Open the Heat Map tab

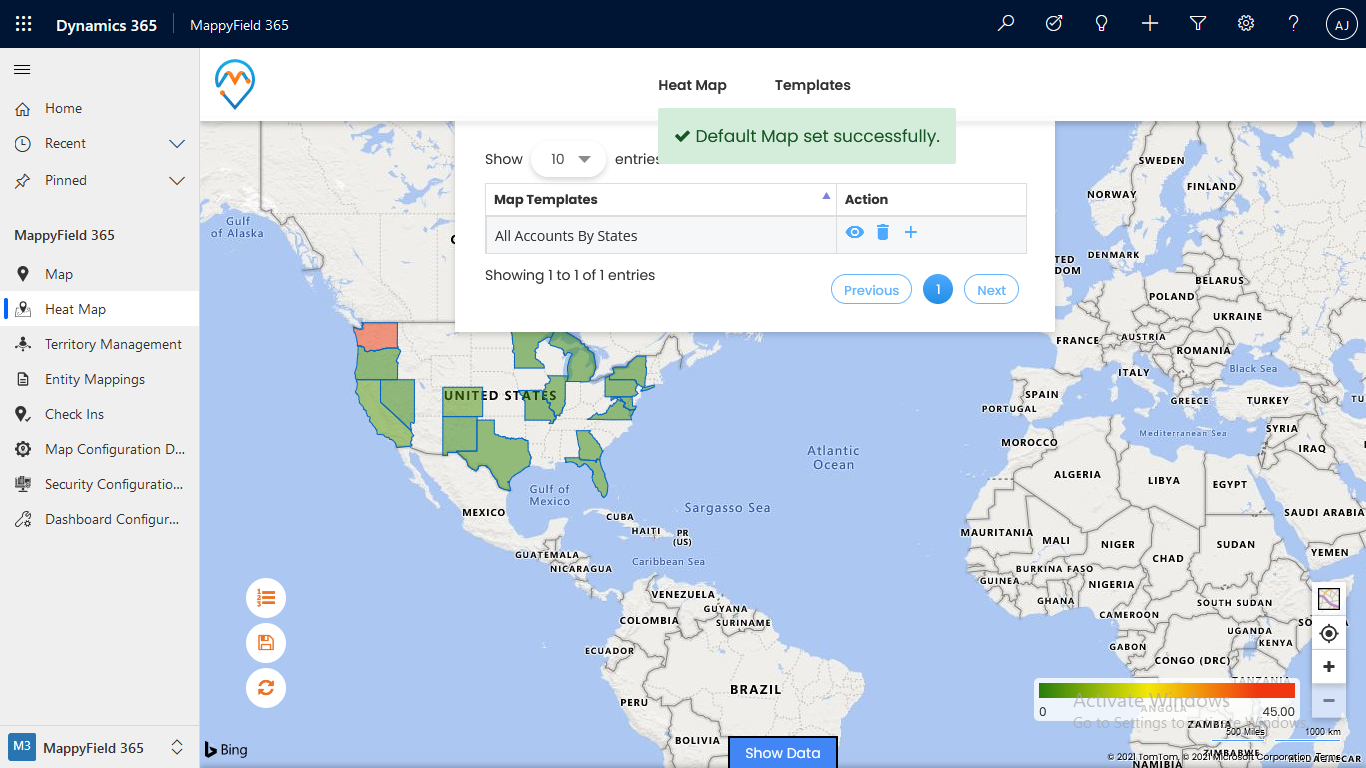click(692, 85)
